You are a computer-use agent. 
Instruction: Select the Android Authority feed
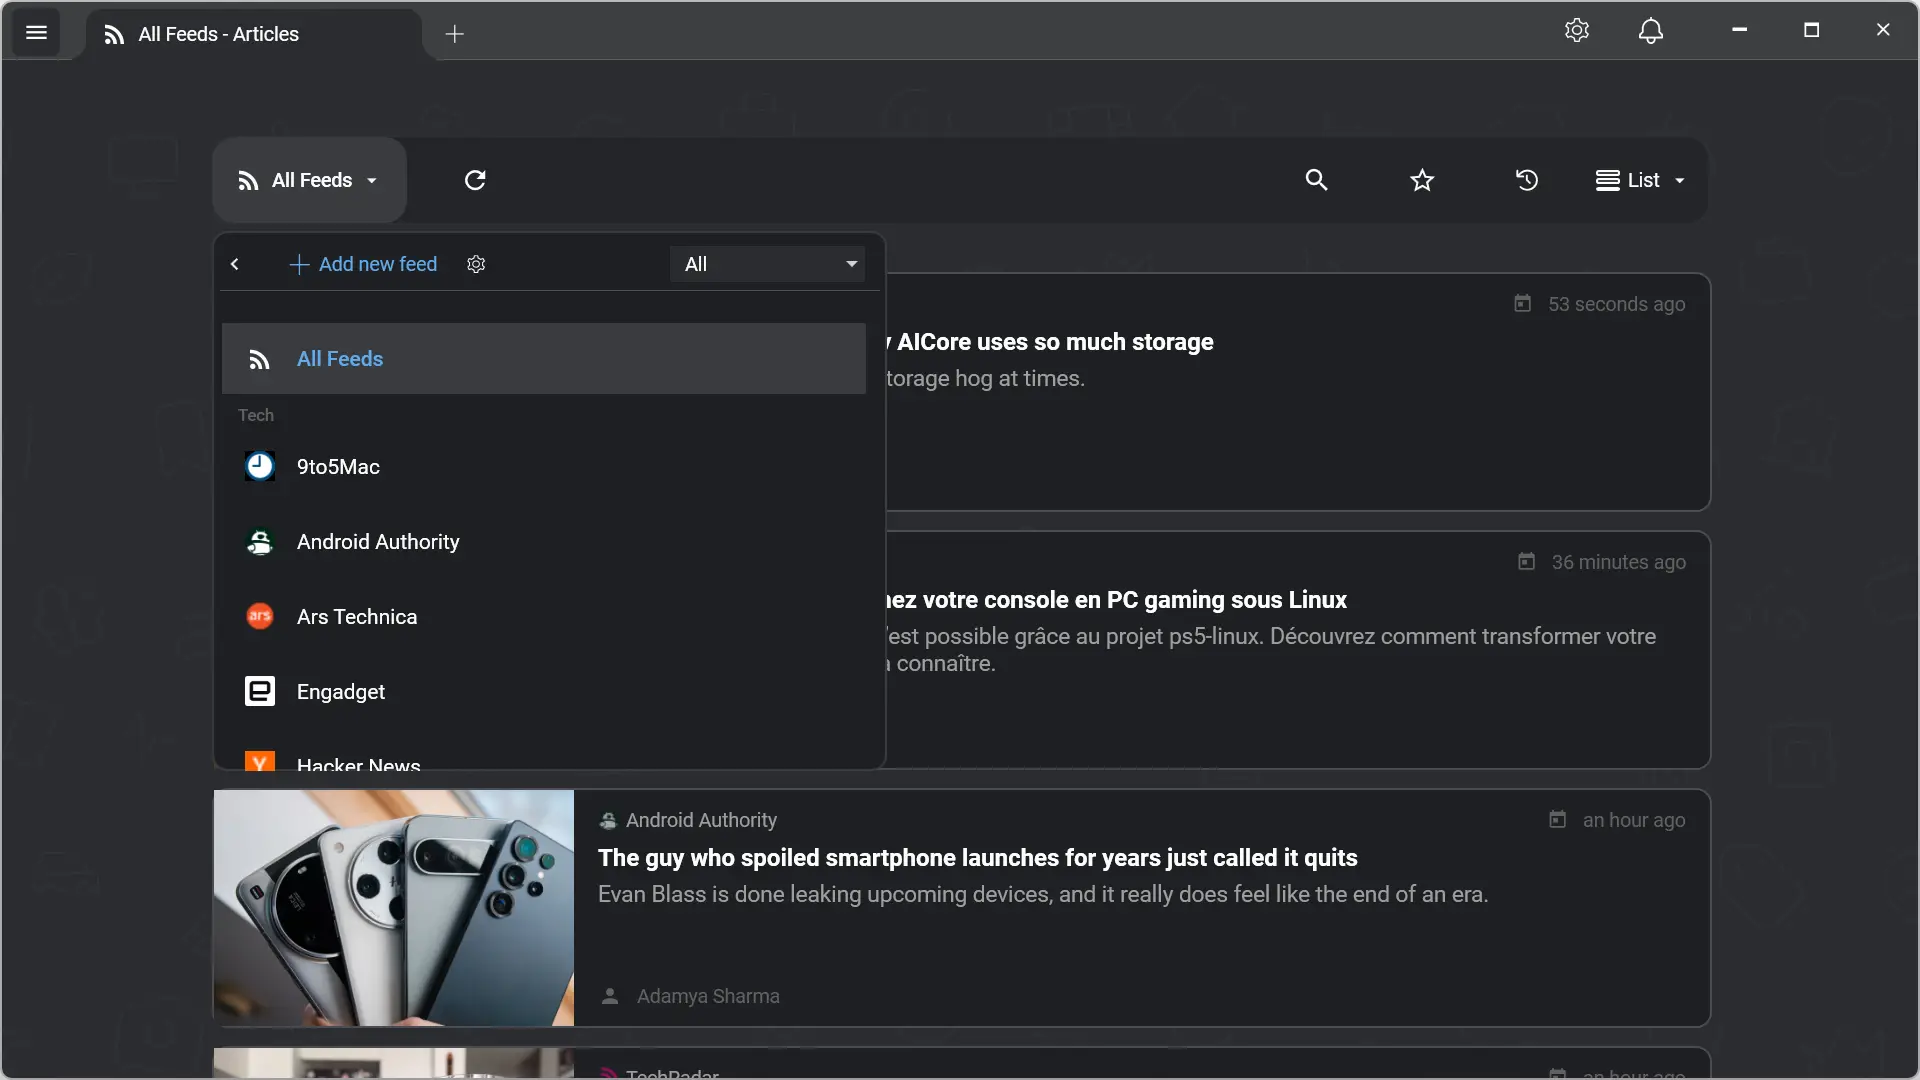[x=544, y=542]
